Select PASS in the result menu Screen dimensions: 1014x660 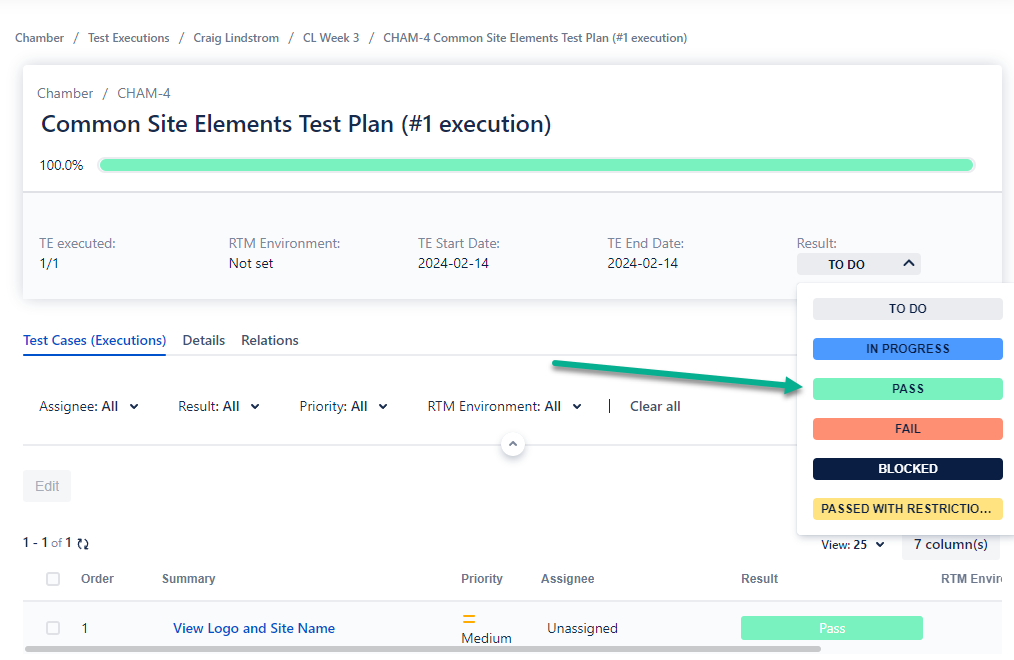click(x=907, y=389)
